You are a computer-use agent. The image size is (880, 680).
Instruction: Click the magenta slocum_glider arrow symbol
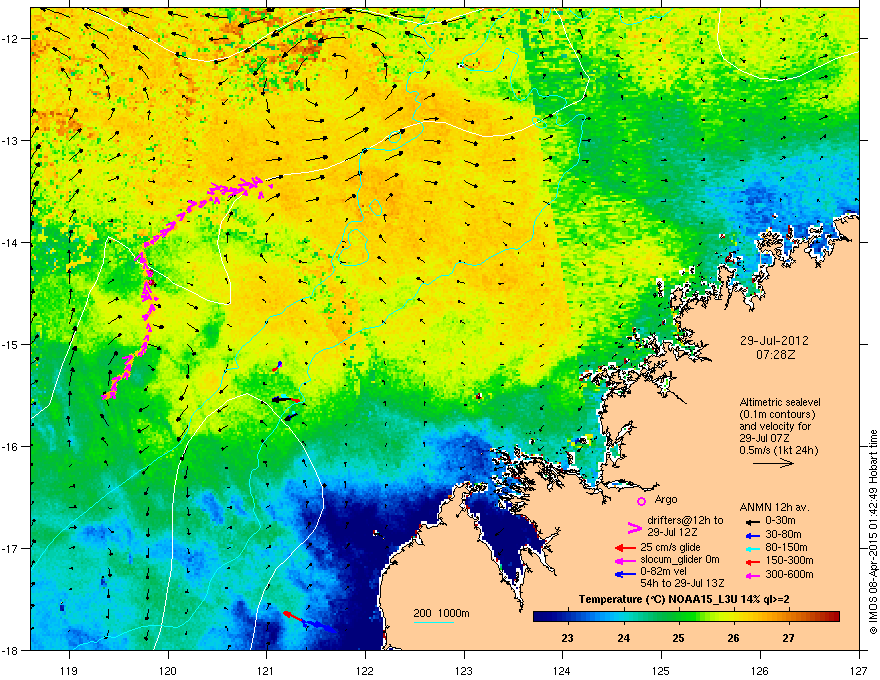coord(625,560)
